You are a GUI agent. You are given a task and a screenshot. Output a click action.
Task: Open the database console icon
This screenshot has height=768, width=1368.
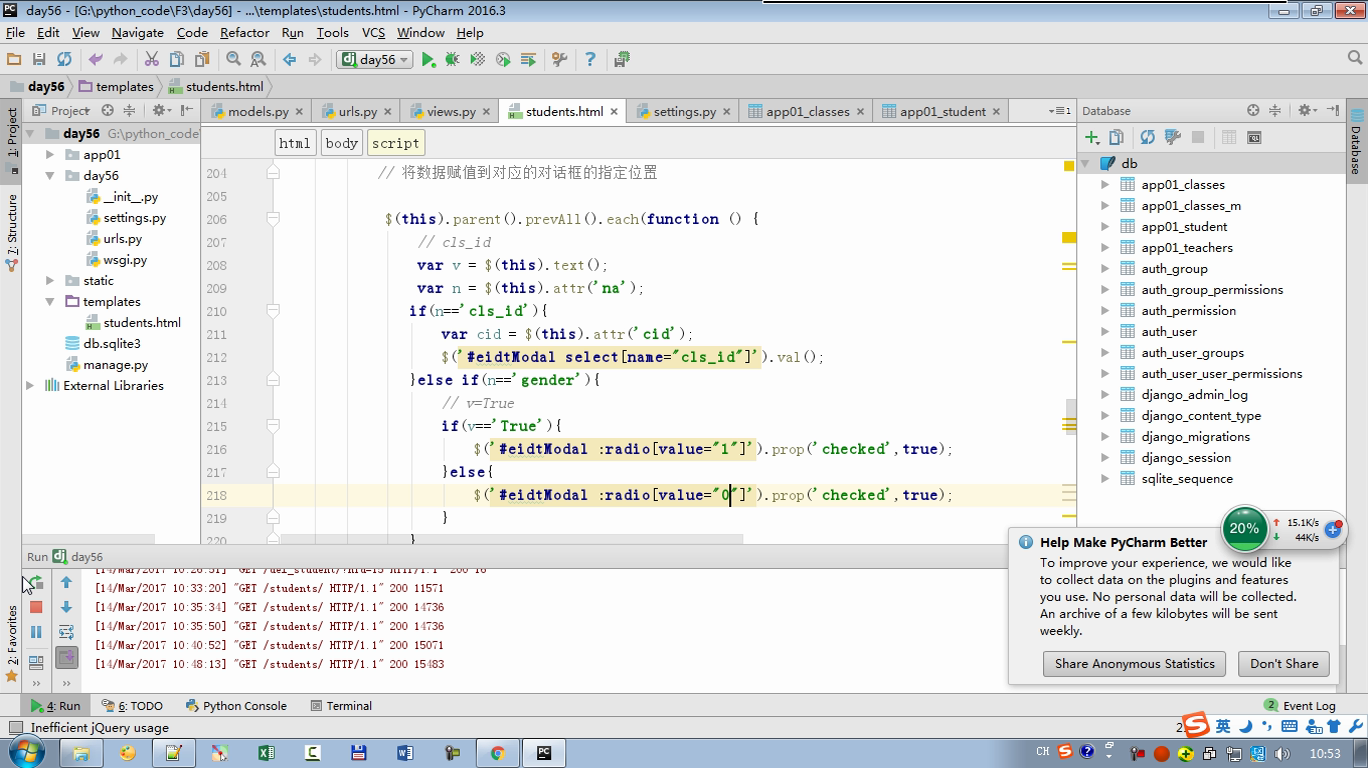coord(1254,137)
